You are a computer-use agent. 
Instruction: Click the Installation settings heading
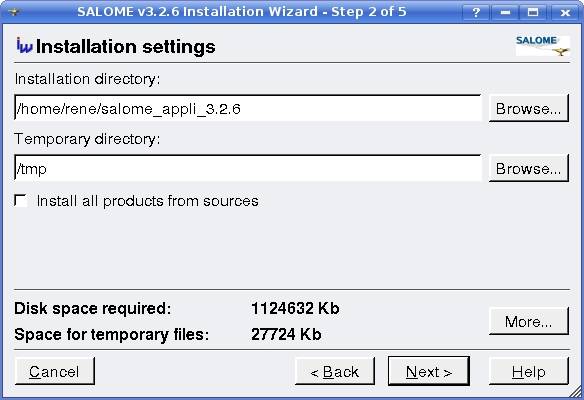[x=126, y=47]
